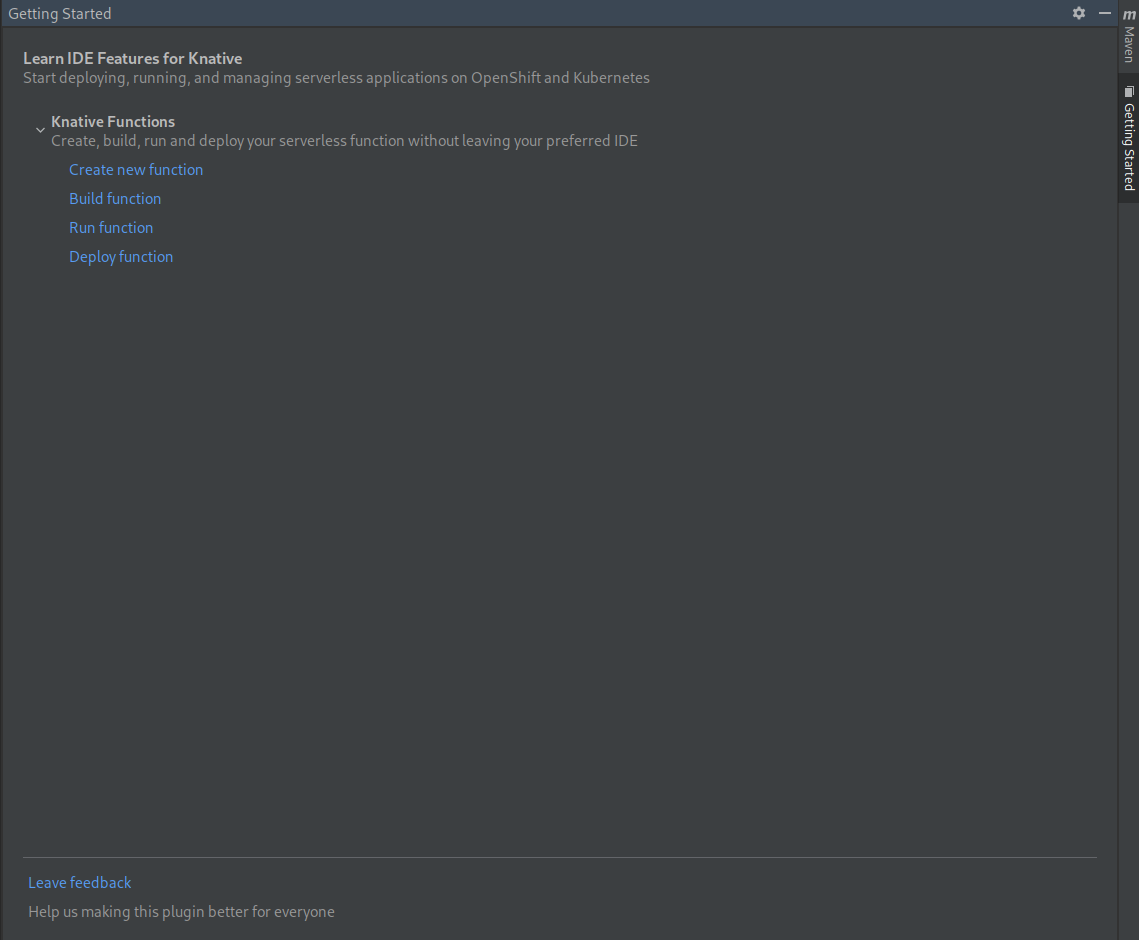This screenshot has height=940, width=1139.
Task: Click the Knative Functions heading
Action: click(113, 121)
